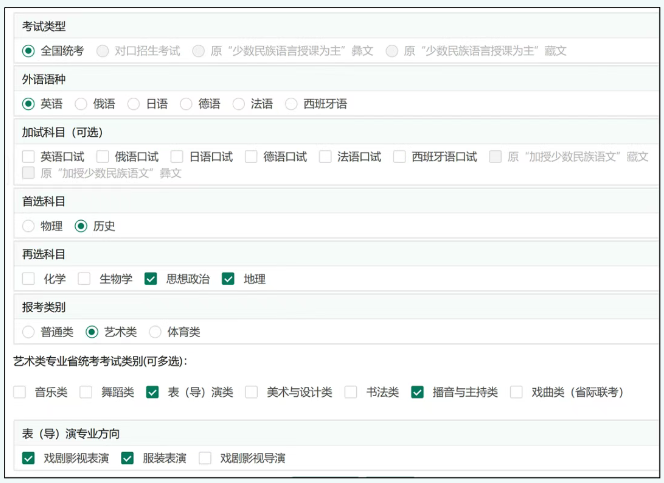Enable the 生物学 elective checkbox
Viewport: 664px width, 483px height.
point(85,279)
